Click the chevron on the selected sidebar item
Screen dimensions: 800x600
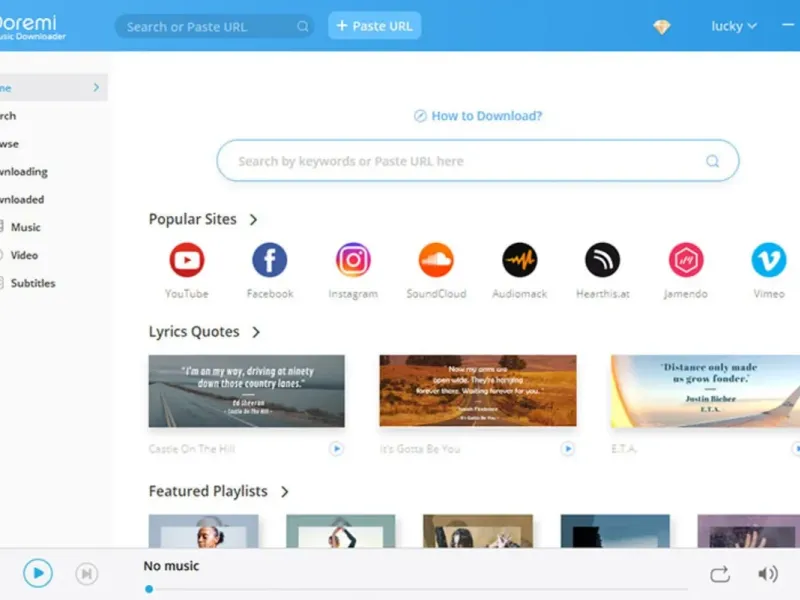tap(96, 87)
